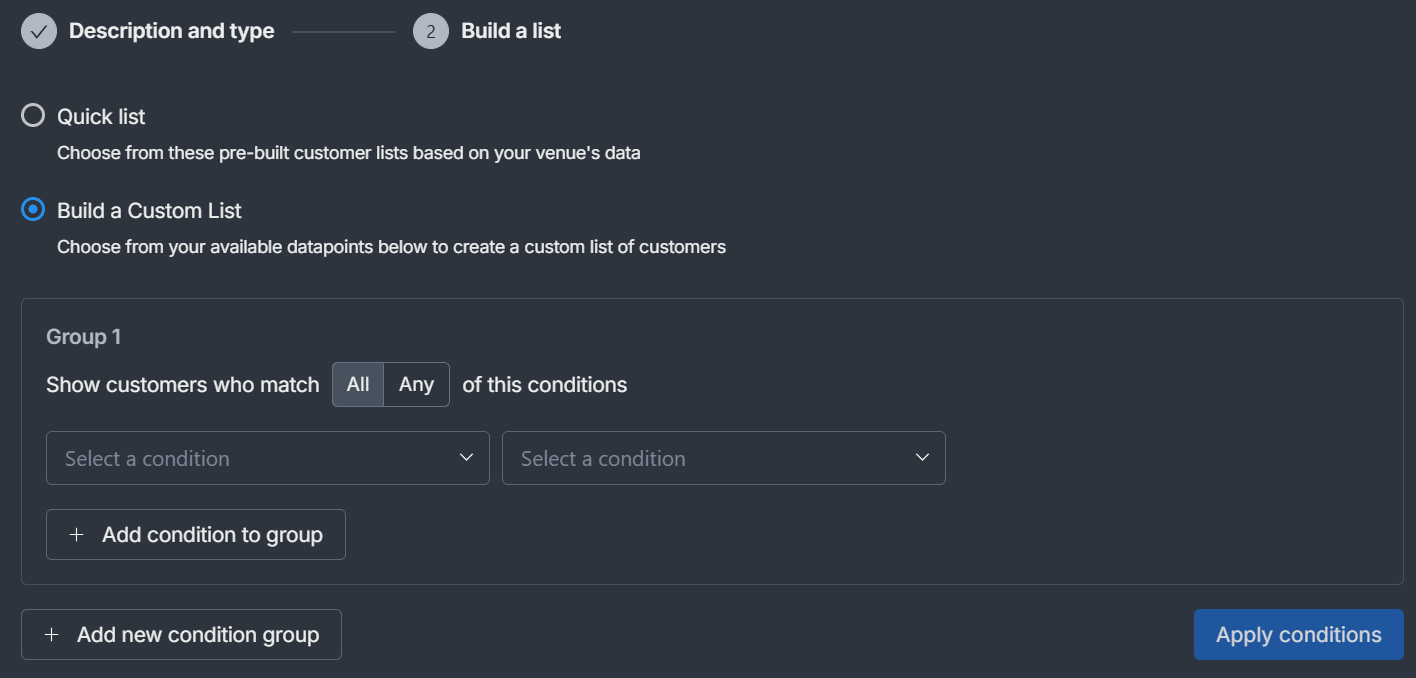Click the completed step checkmark icon
Viewport: 1416px width, 678px height.
[39, 31]
